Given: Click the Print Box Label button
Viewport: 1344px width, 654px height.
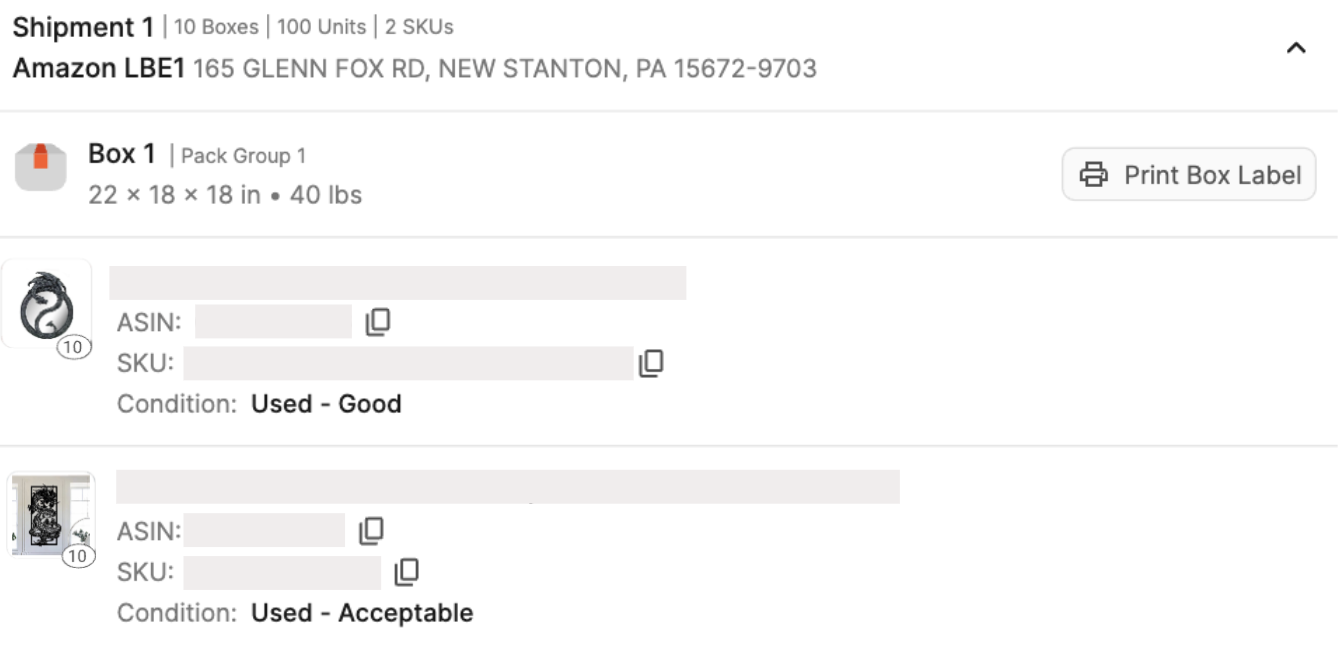Looking at the screenshot, I should 1189,175.
